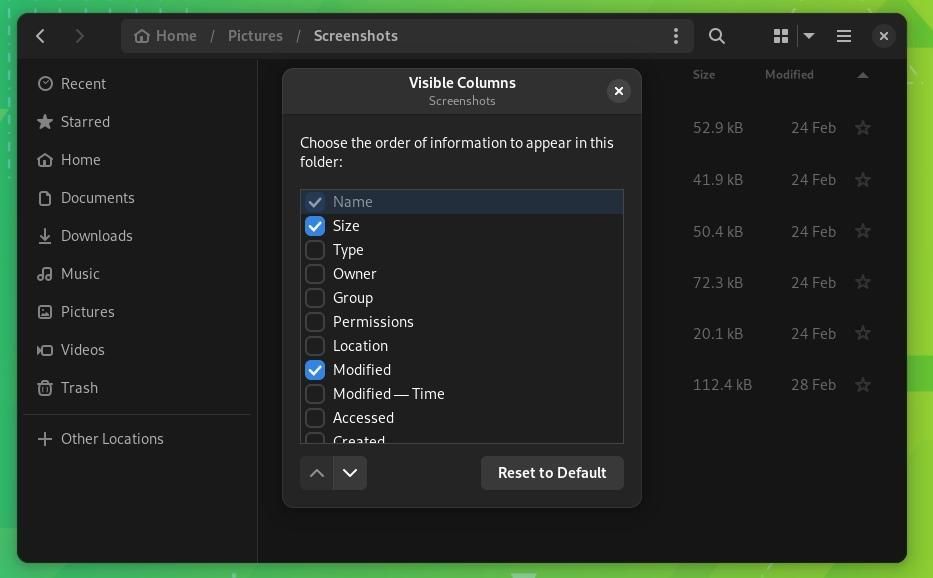Open the hamburger main menu
This screenshot has height=578, width=933.
coord(843,35)
